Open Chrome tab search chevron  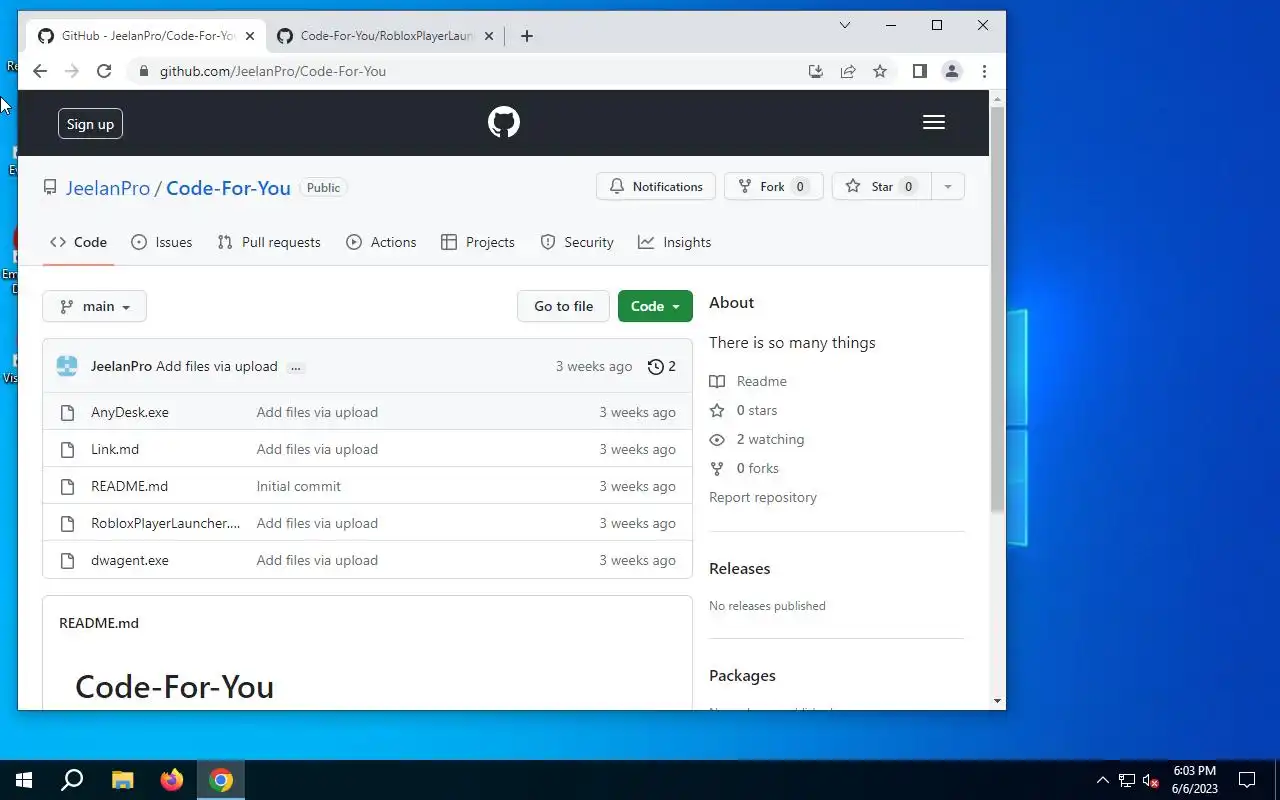pyautogui.click(x=845, y=25)
